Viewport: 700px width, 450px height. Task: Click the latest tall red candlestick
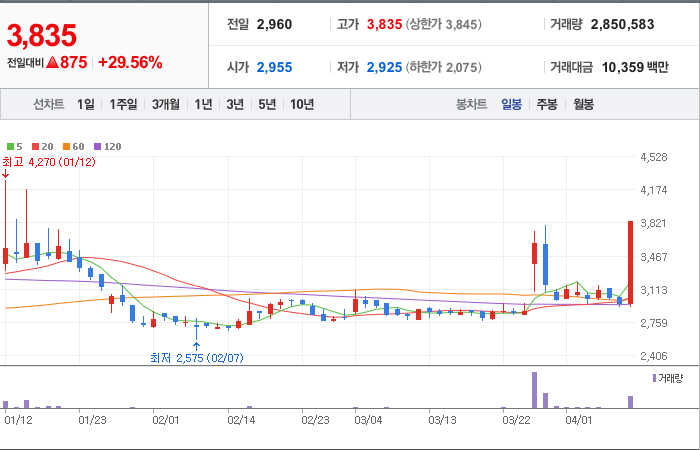[631, 263]
